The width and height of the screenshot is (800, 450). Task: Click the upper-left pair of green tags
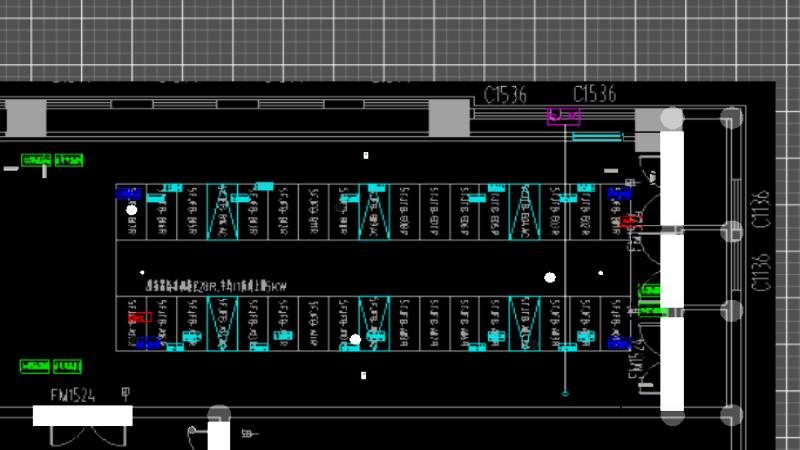[52, 160]
